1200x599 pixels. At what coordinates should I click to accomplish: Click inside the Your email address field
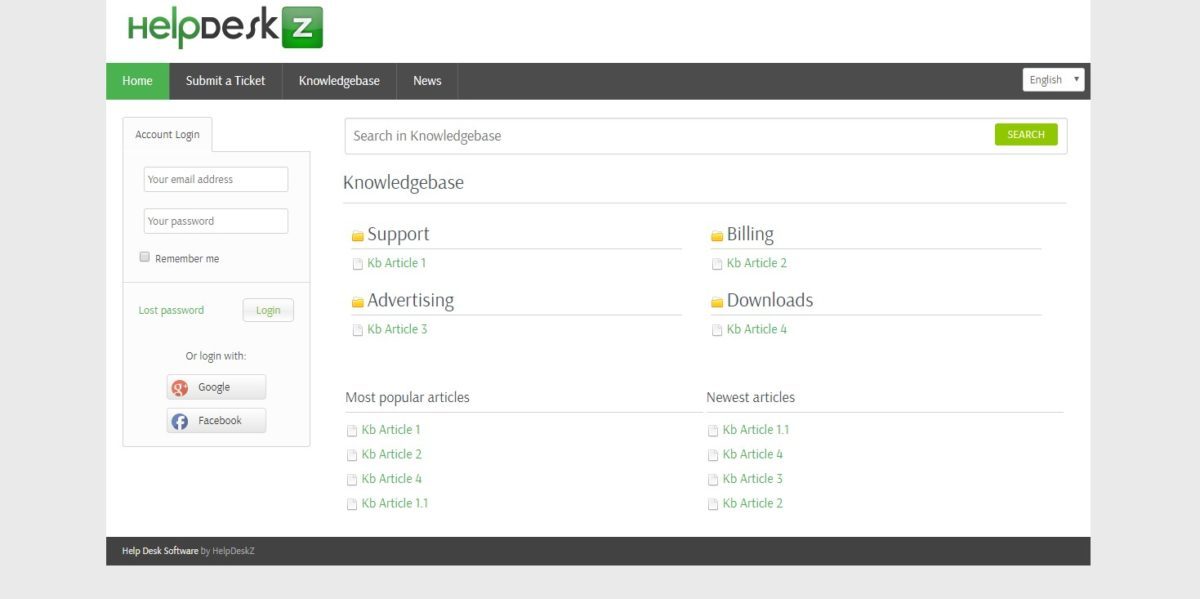pos(215,179)
